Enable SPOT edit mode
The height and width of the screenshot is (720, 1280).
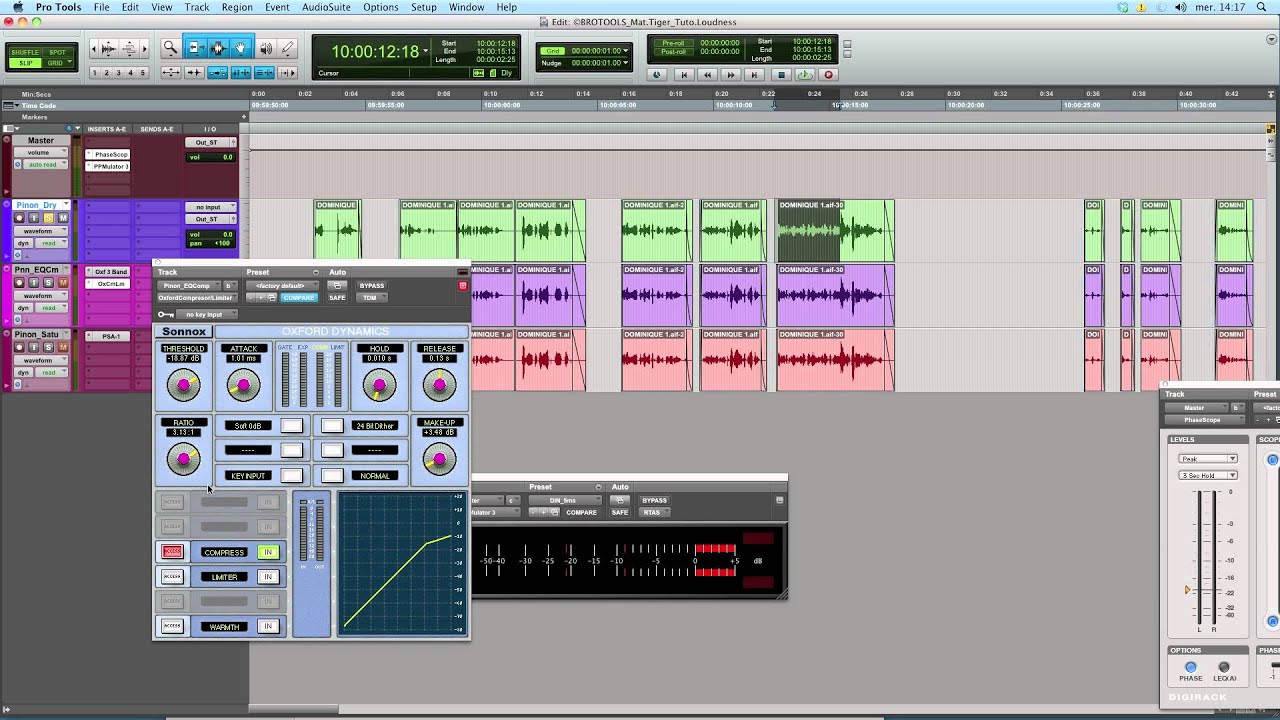click(x=58, y=52)
